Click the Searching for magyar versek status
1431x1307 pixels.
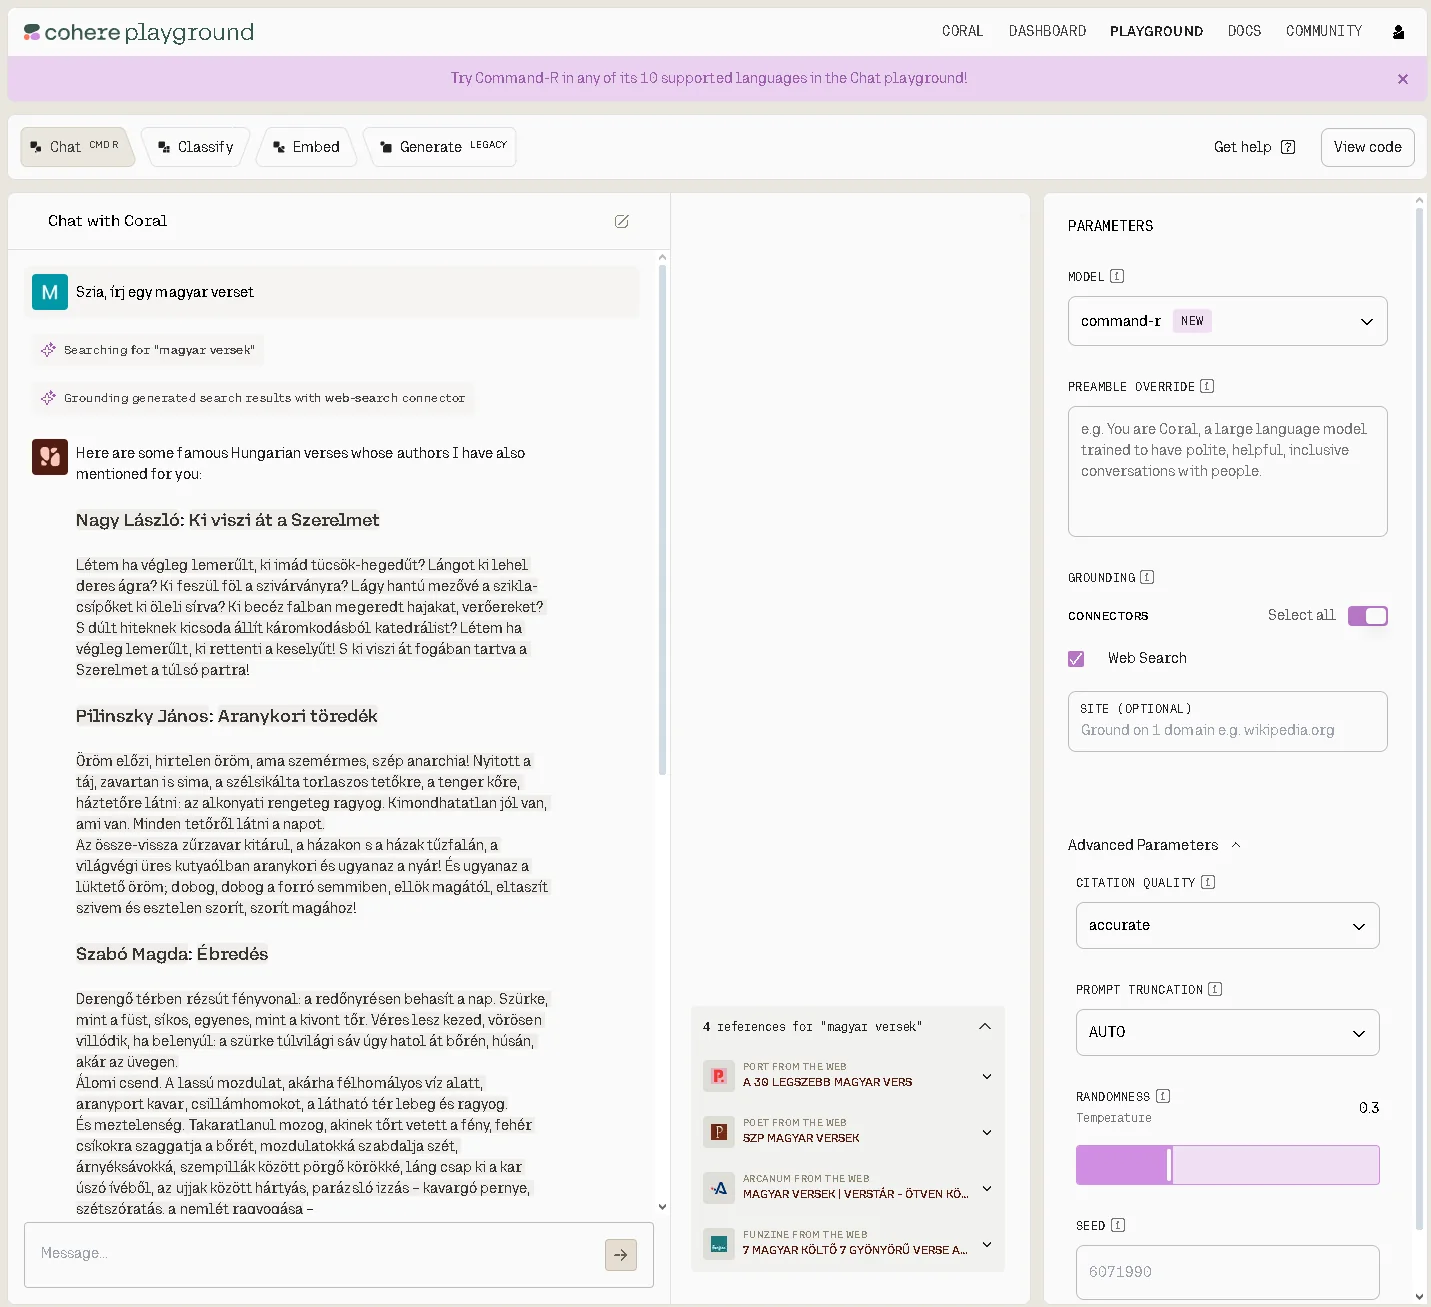148,350
